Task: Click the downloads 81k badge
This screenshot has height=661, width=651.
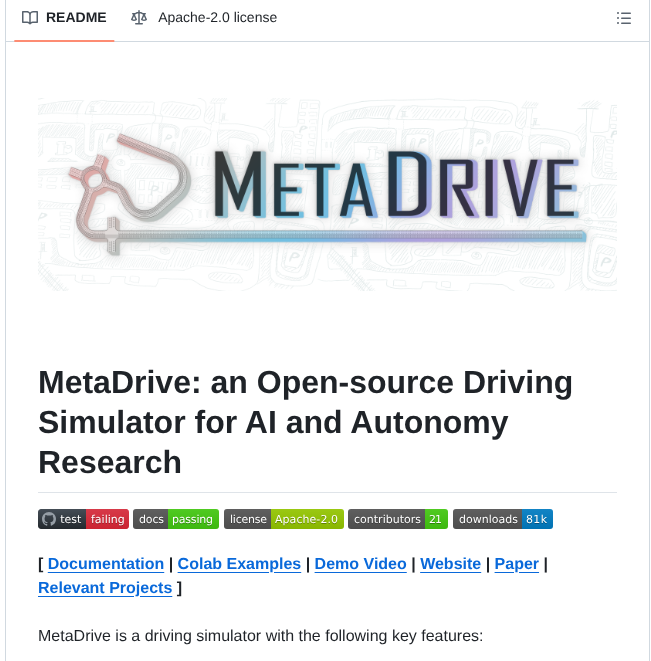Action: (503, 519)
